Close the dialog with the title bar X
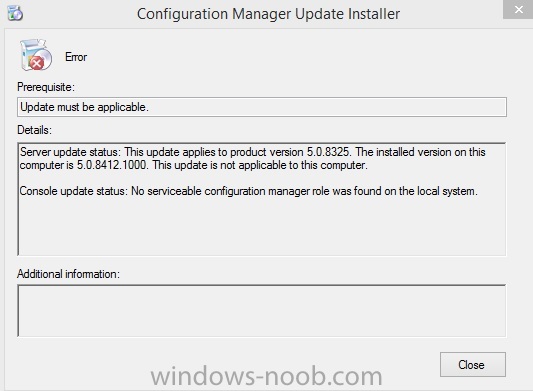The image size is (533, 391). (x=518, y=10)
